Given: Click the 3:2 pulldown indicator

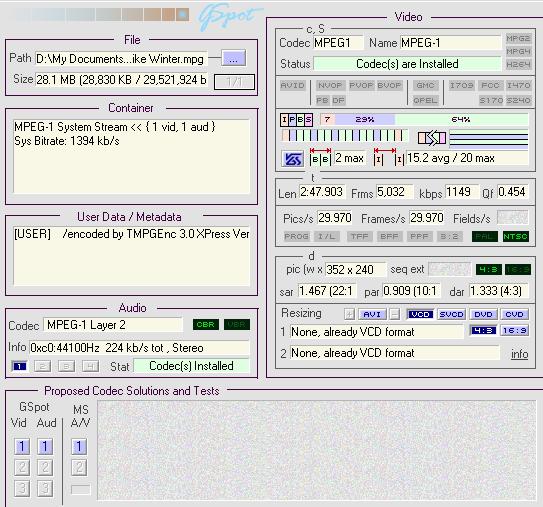Looking at the screenshot, I should tap(449, 237).
